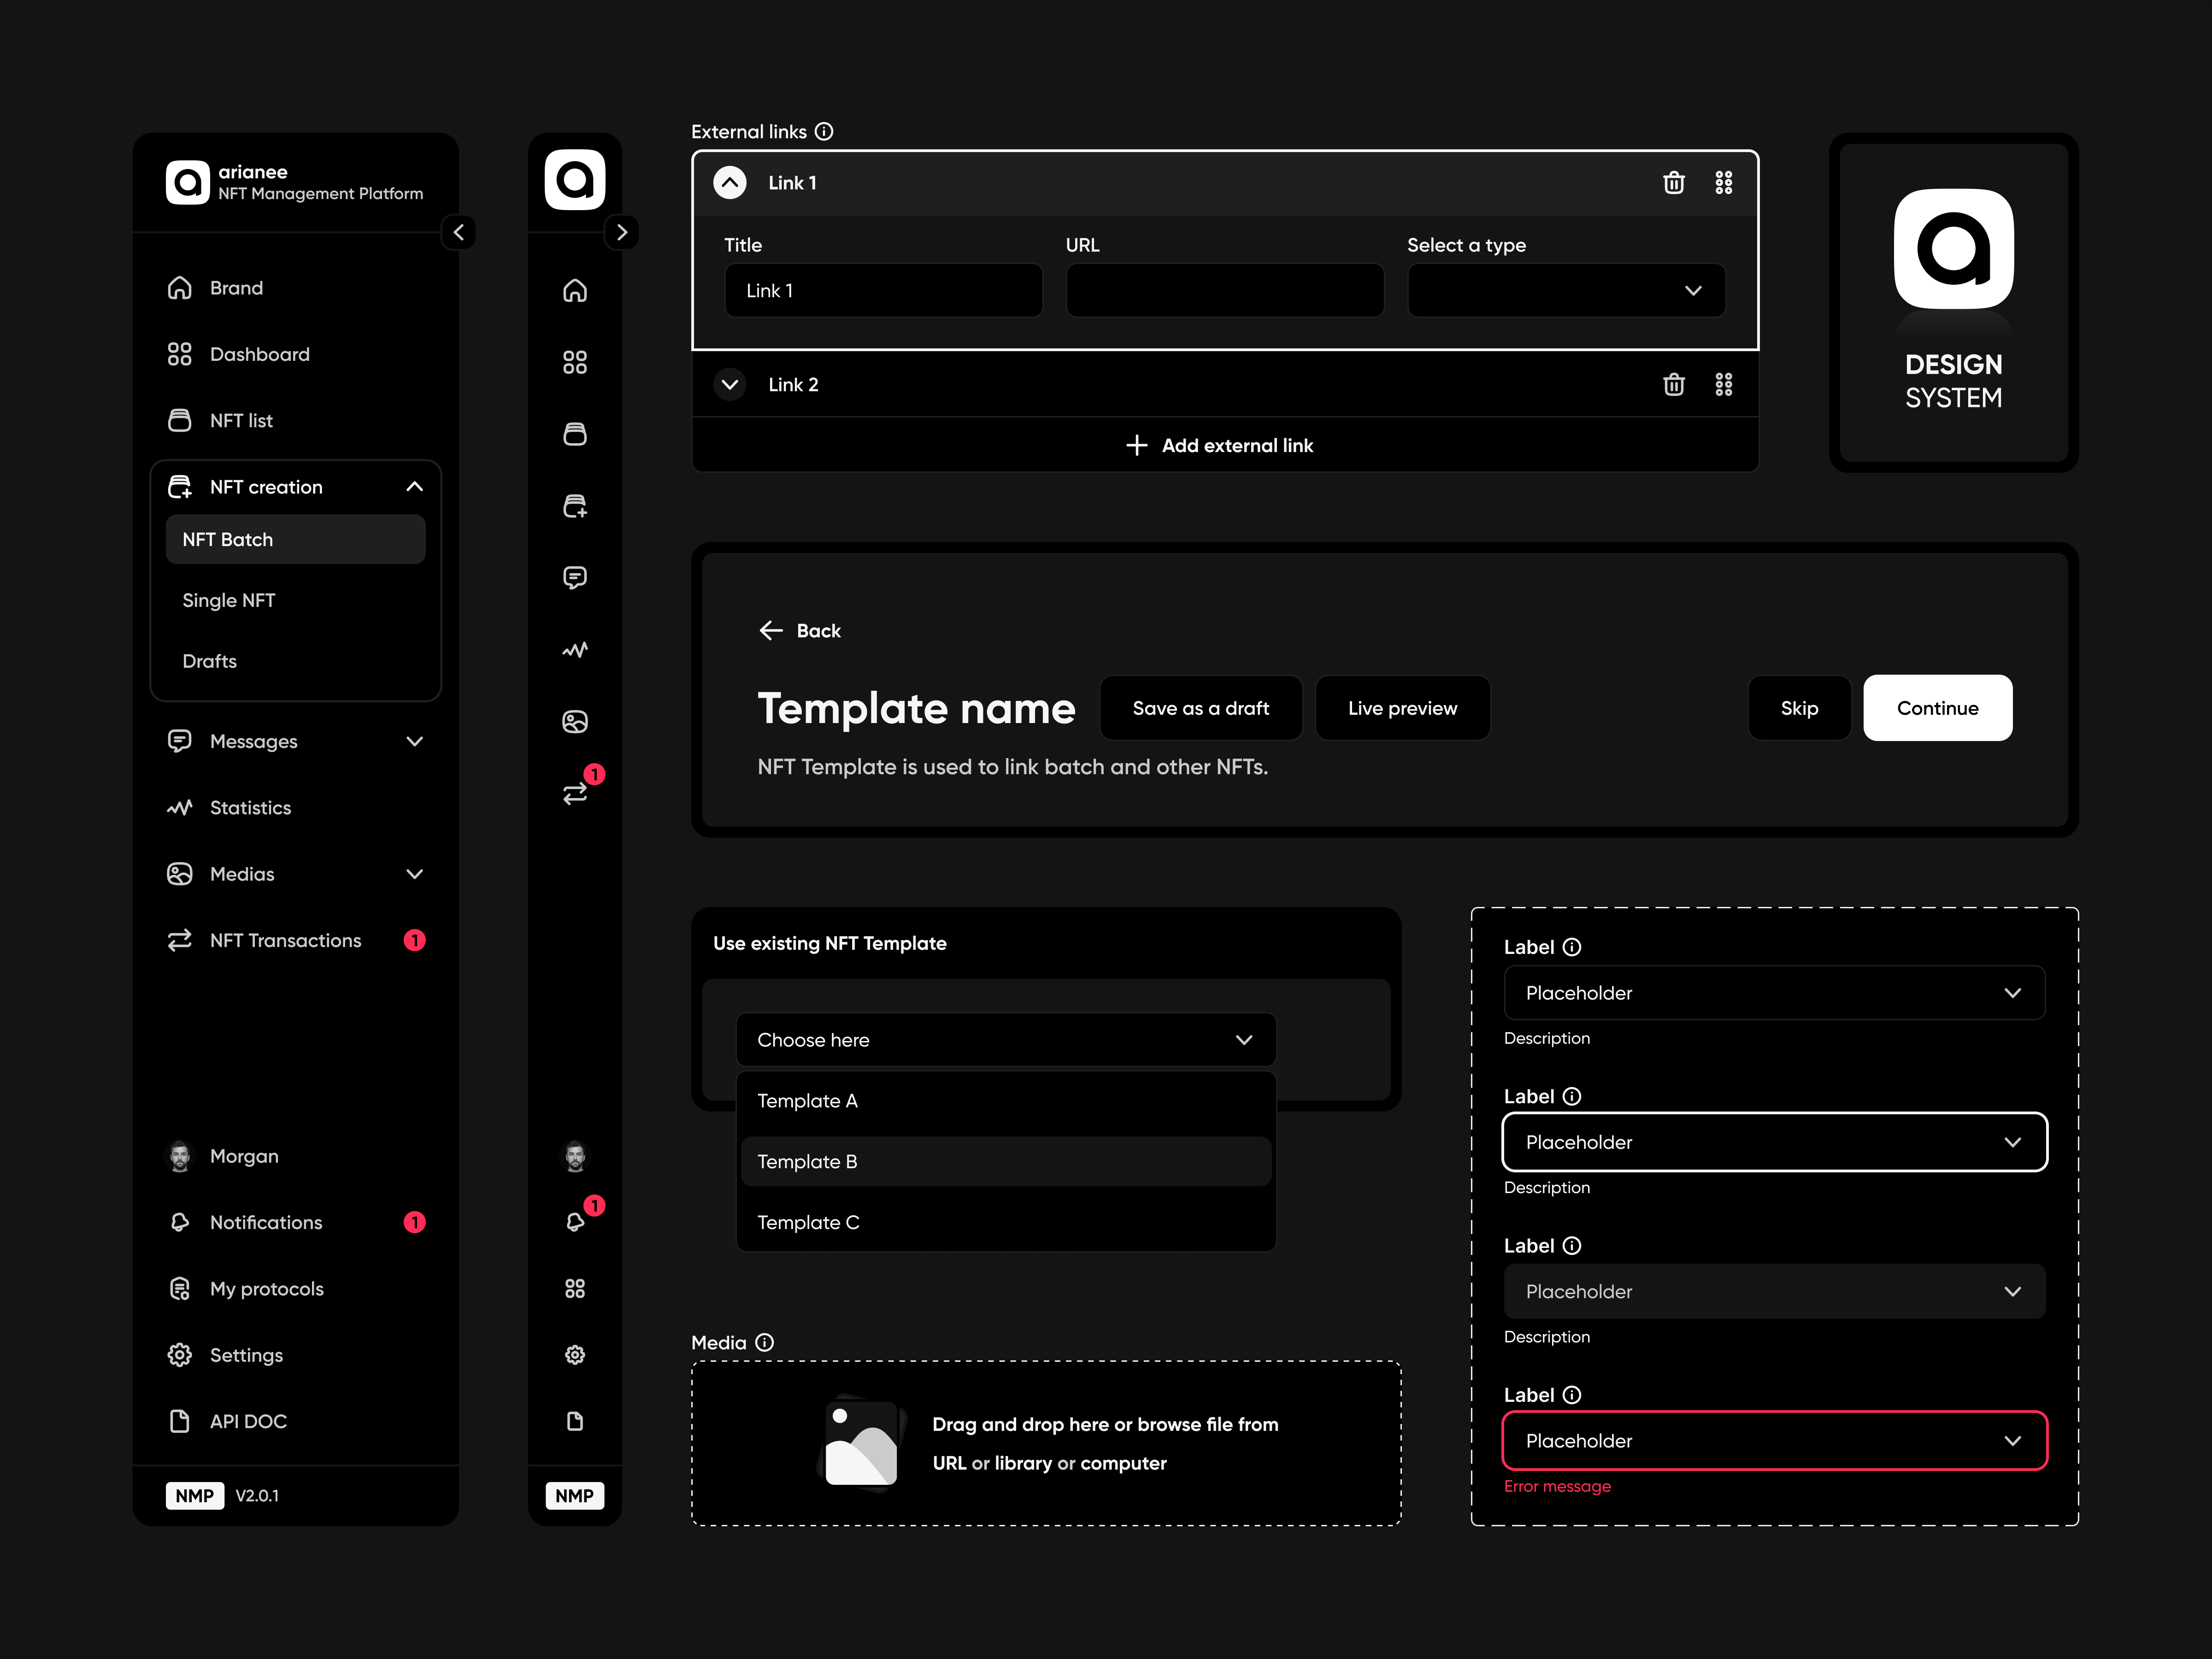Screen dimensions: 2212x1659
Task: Click Add external link
Action: click(1221, 445)
